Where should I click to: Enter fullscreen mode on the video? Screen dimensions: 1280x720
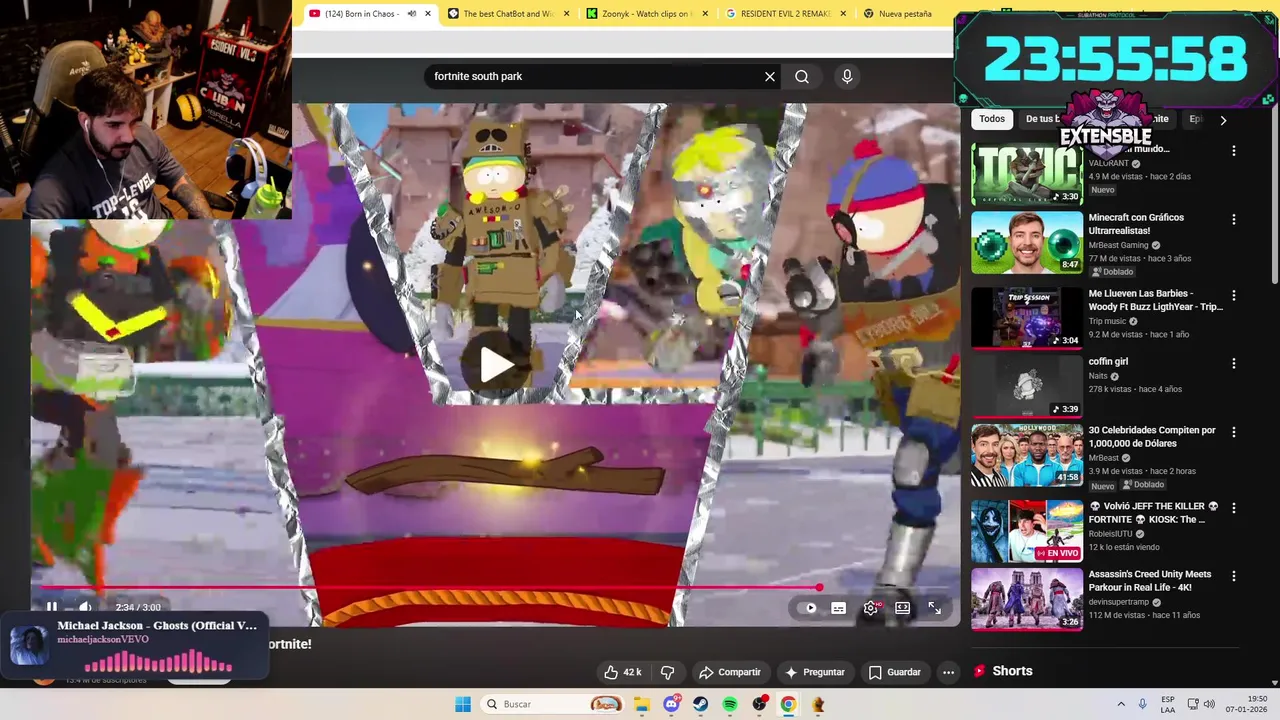(934, 608)
